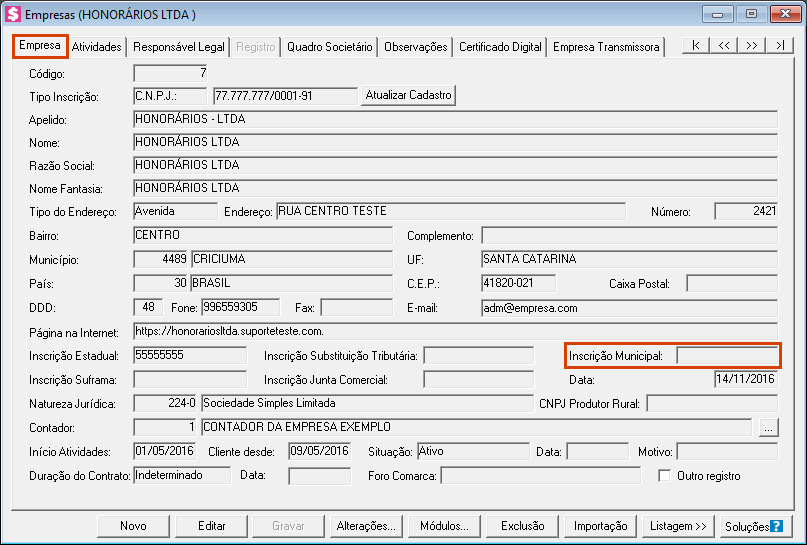Click the Inscrição Municipal input field

tap(727, 355)
